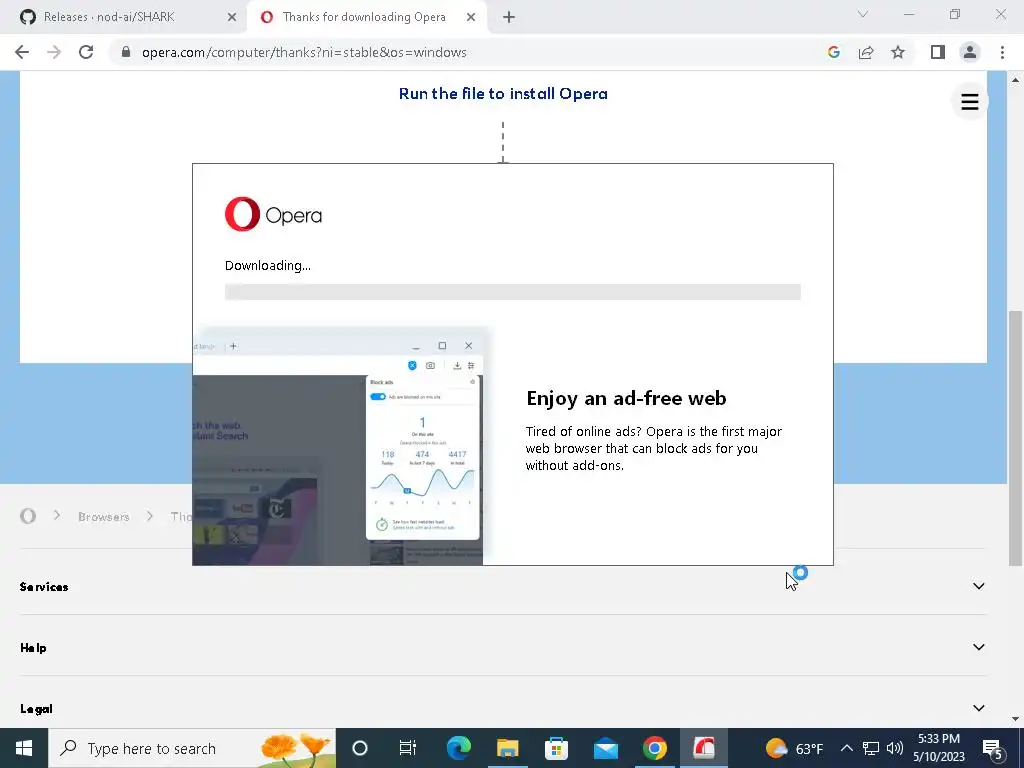The width and height of the screenshot is (1024, 768).
Task: Open Cortana from the taskbar
Action: [x=360, y=748]
